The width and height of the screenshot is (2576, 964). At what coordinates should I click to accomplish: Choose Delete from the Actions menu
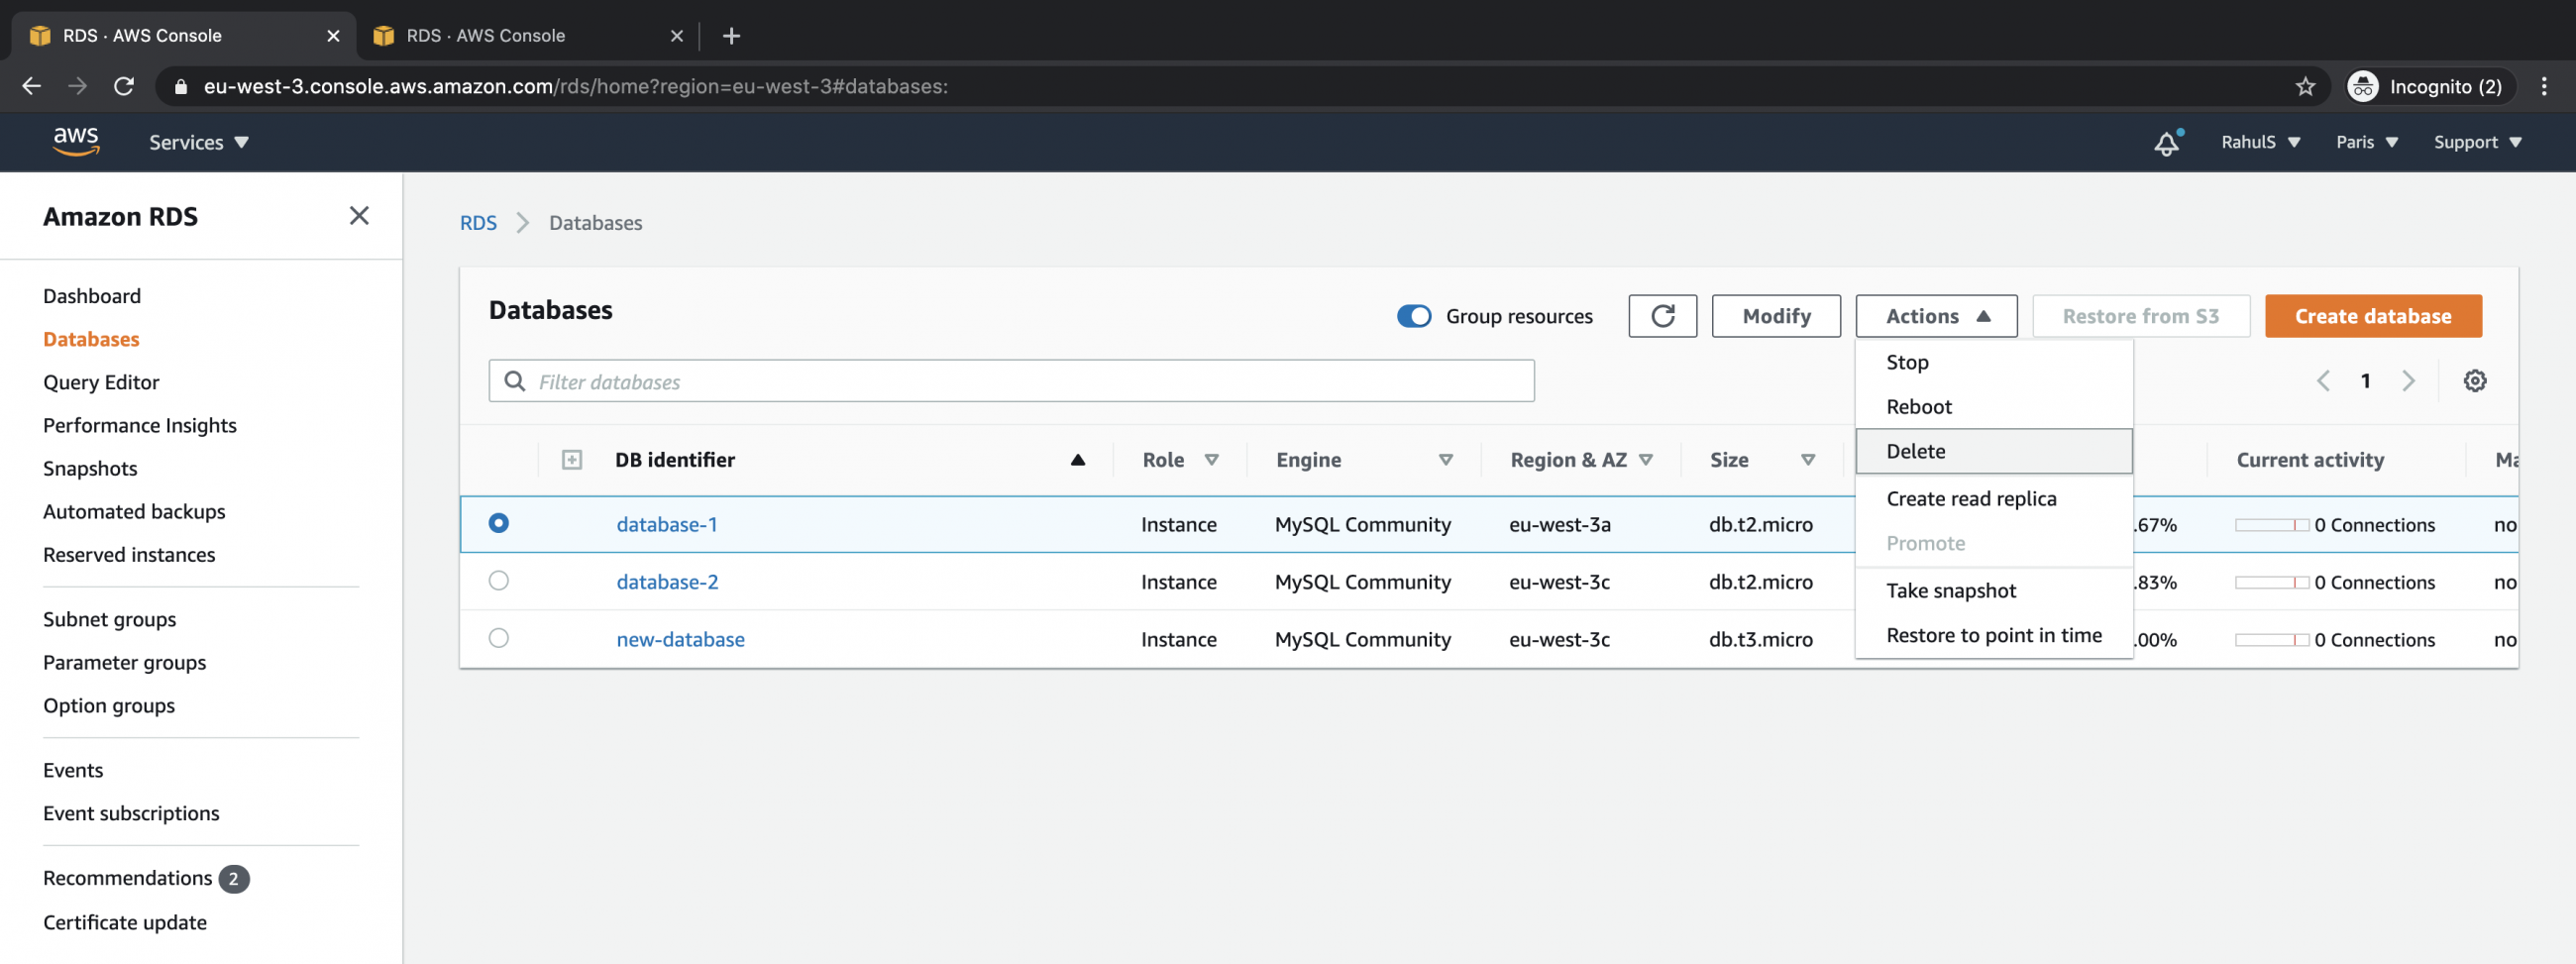1915,451
